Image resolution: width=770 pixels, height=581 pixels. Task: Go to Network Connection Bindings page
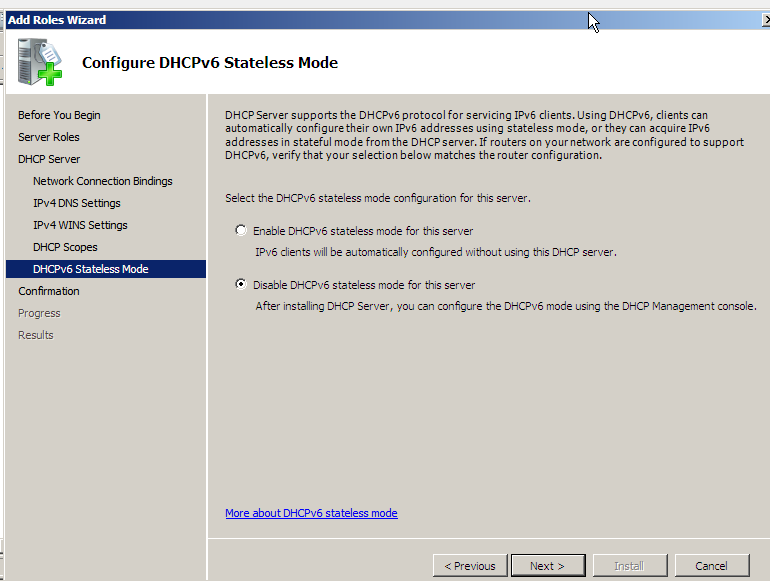(x=103, y=181)
